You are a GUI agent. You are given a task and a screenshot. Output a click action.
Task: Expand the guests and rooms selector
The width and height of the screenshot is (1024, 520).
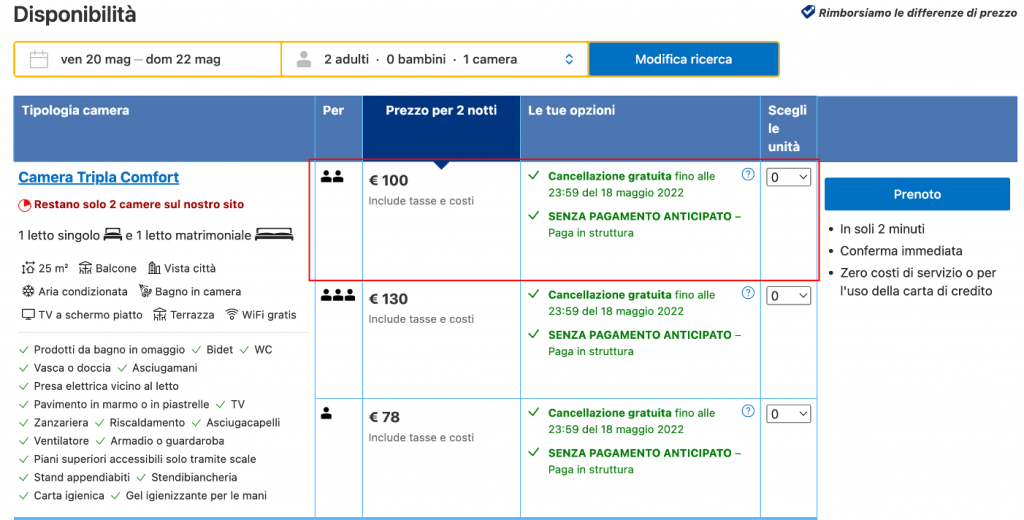569,59
